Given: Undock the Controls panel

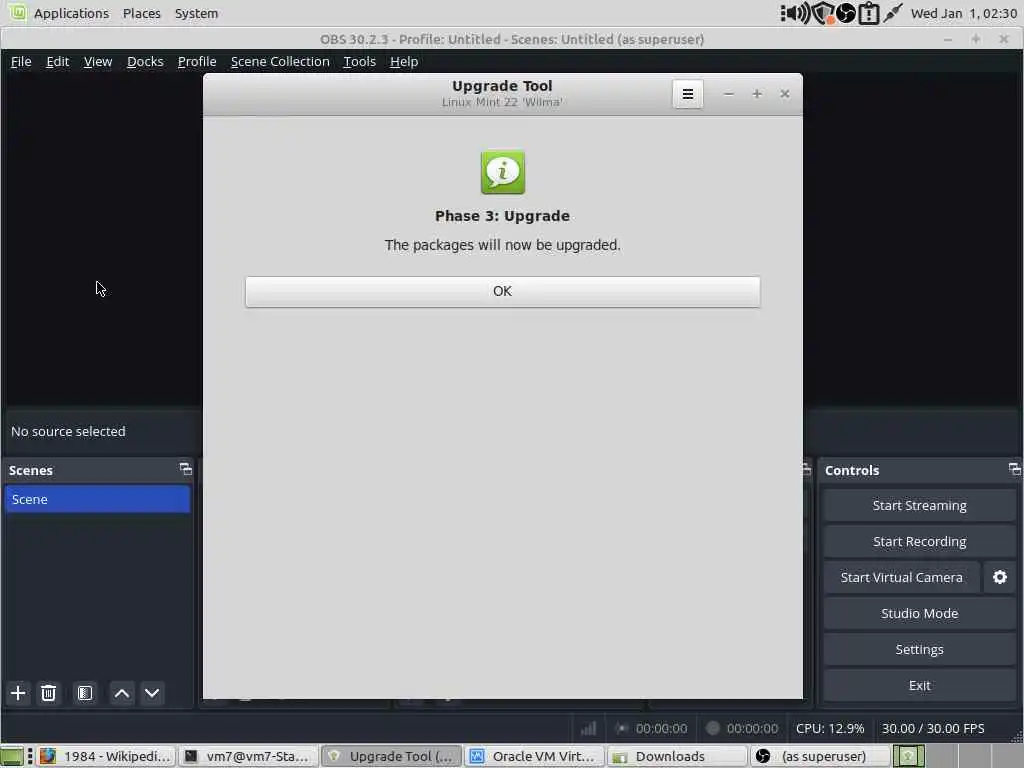Looking at the screenshot, I should coord(1014,469).
